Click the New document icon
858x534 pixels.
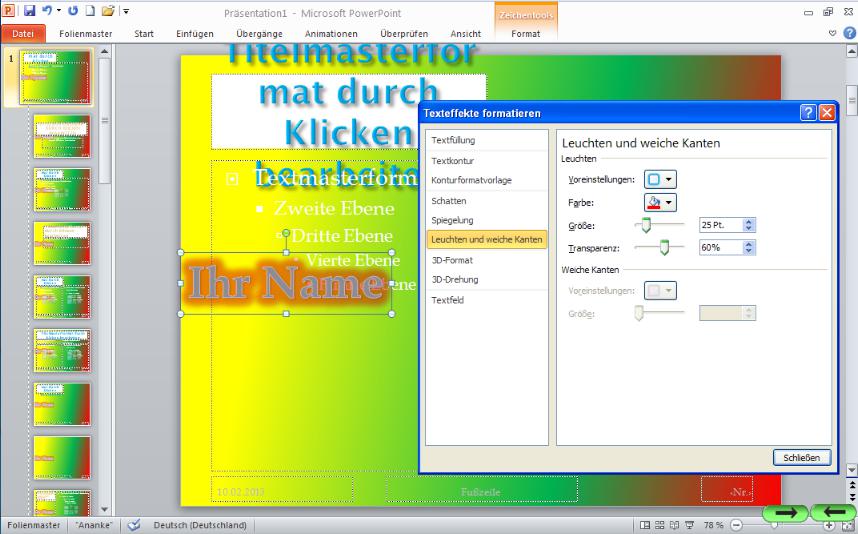90,11
